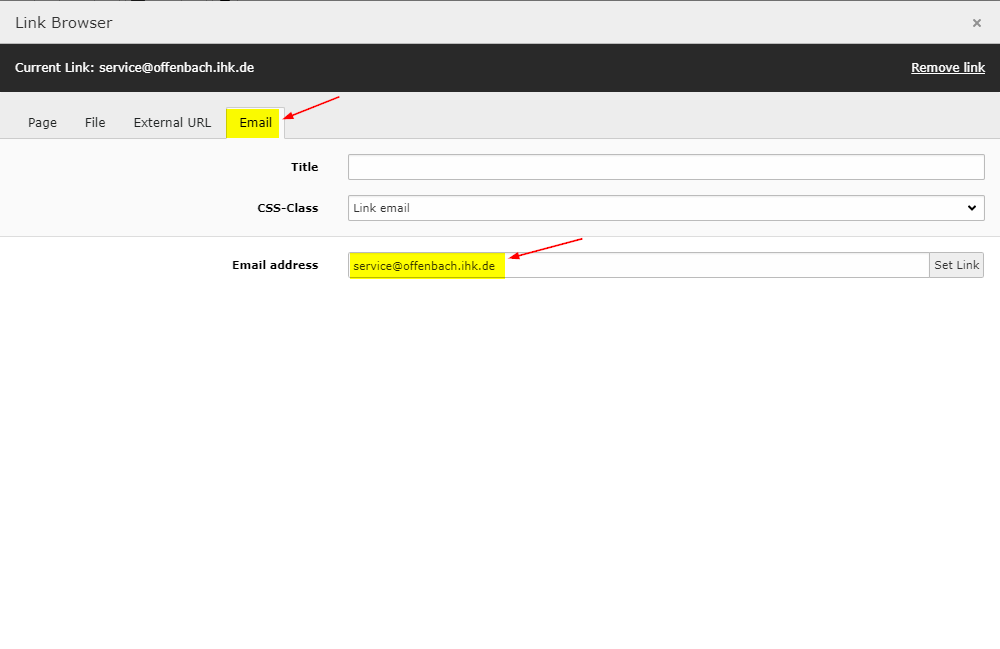Click the CSS-Class label
The image size is (1000, 649).
pos(287,208)
